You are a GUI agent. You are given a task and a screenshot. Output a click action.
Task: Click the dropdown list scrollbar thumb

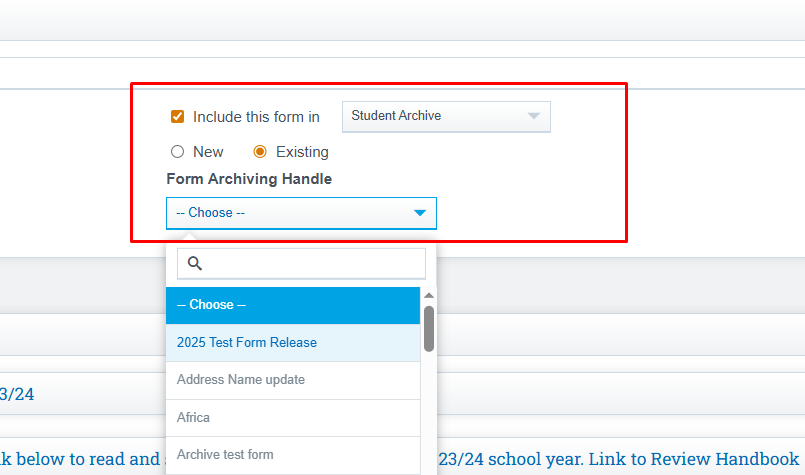429,328
